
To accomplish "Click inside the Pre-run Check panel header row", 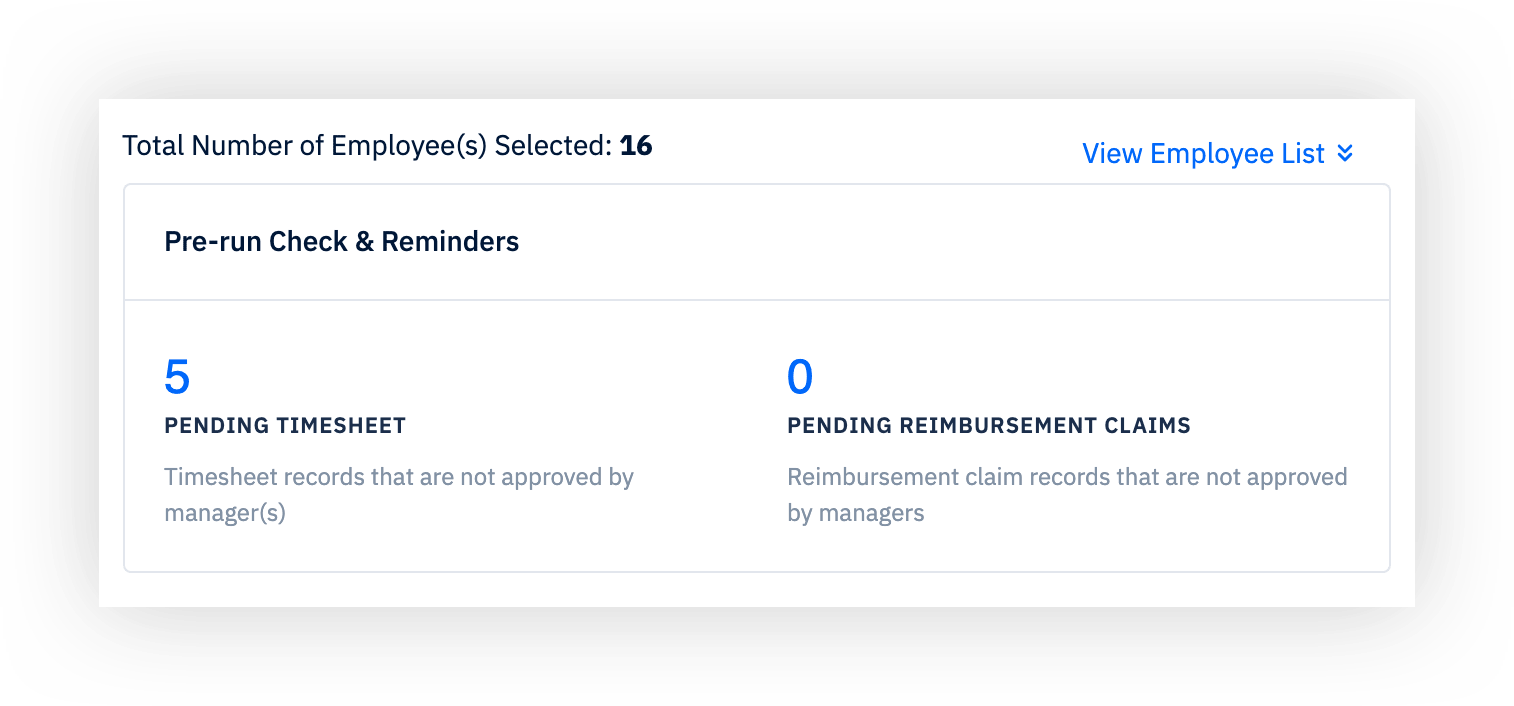I will (x=757, y=241).
